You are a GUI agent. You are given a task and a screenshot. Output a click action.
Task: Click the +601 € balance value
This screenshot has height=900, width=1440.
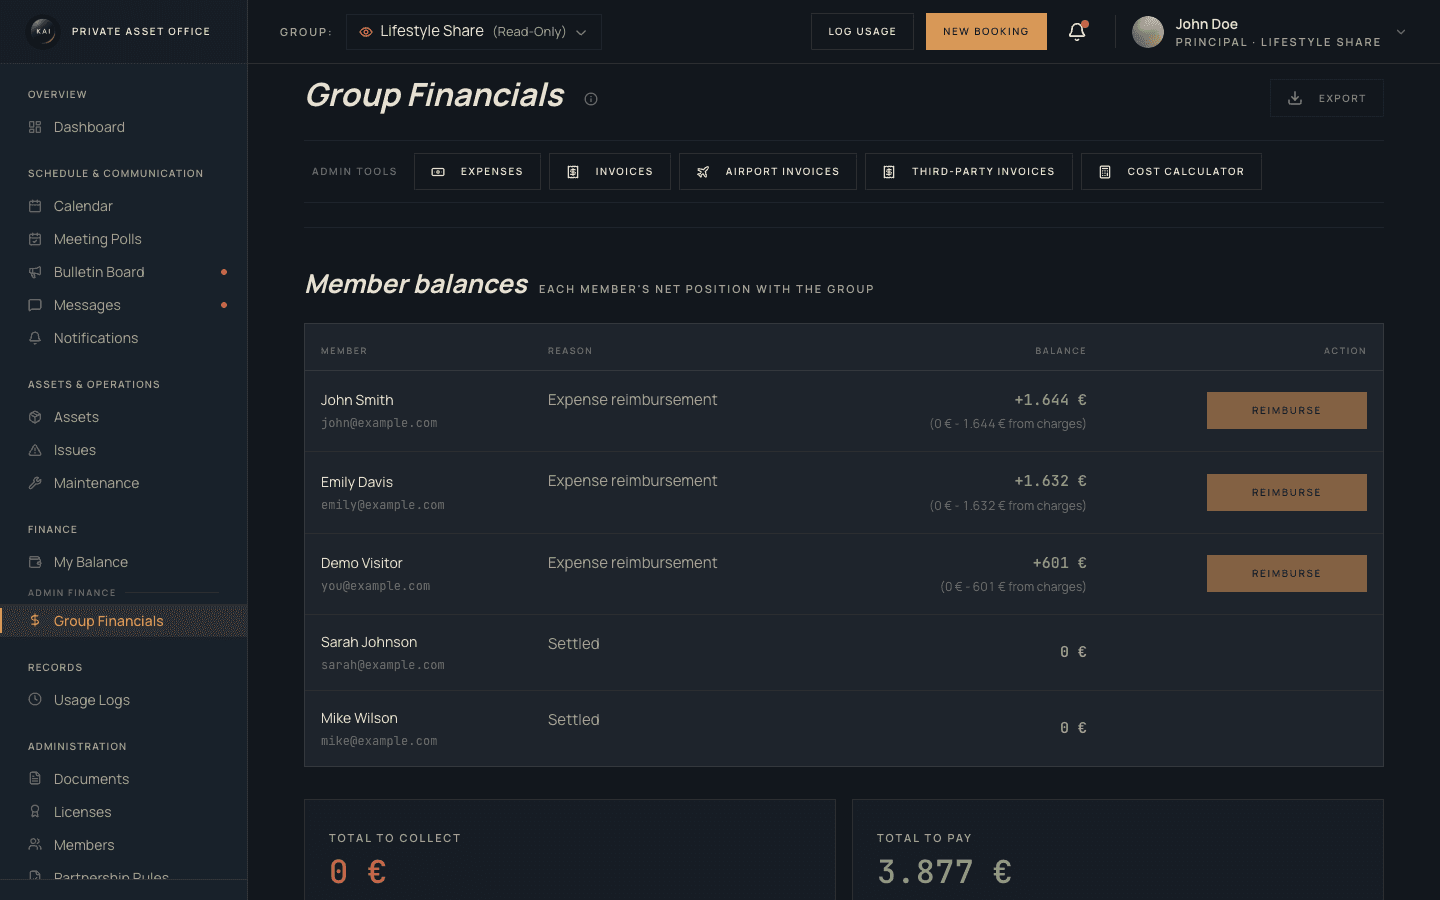pos(1060,563)
